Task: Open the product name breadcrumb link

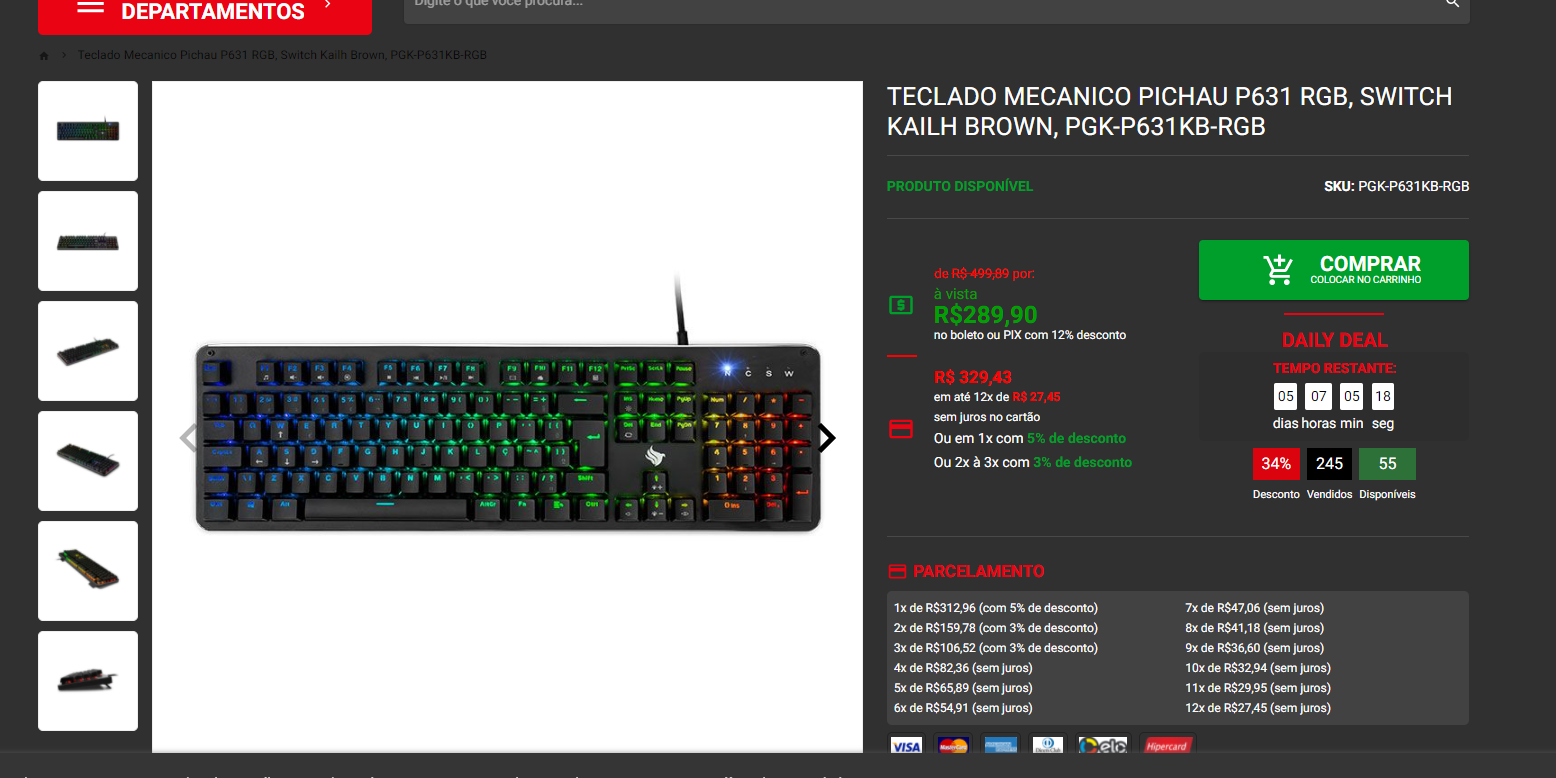Action: (282, 55)
